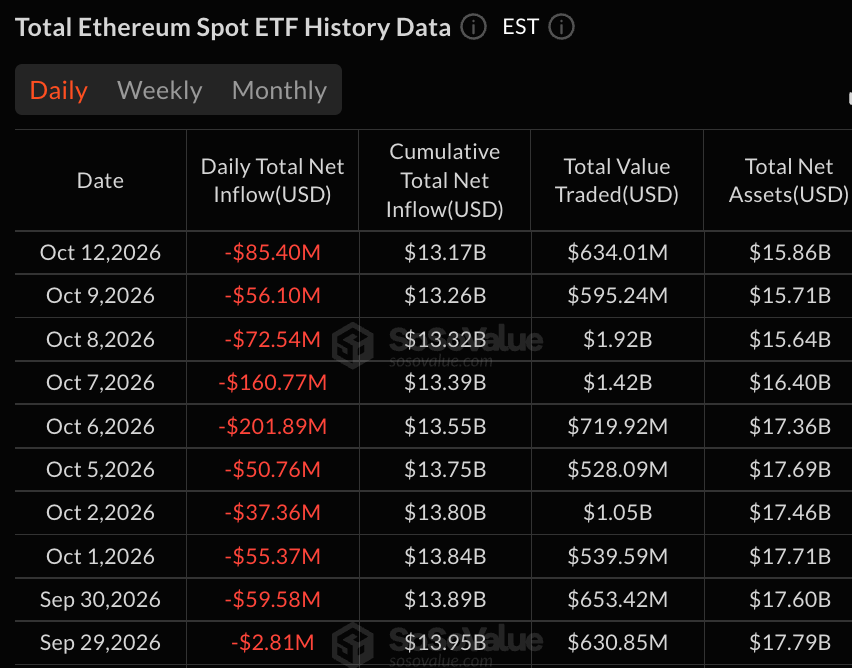Click the $539.59M value traded cell
Screen dimensions: 852x668
tap(617, 556)
